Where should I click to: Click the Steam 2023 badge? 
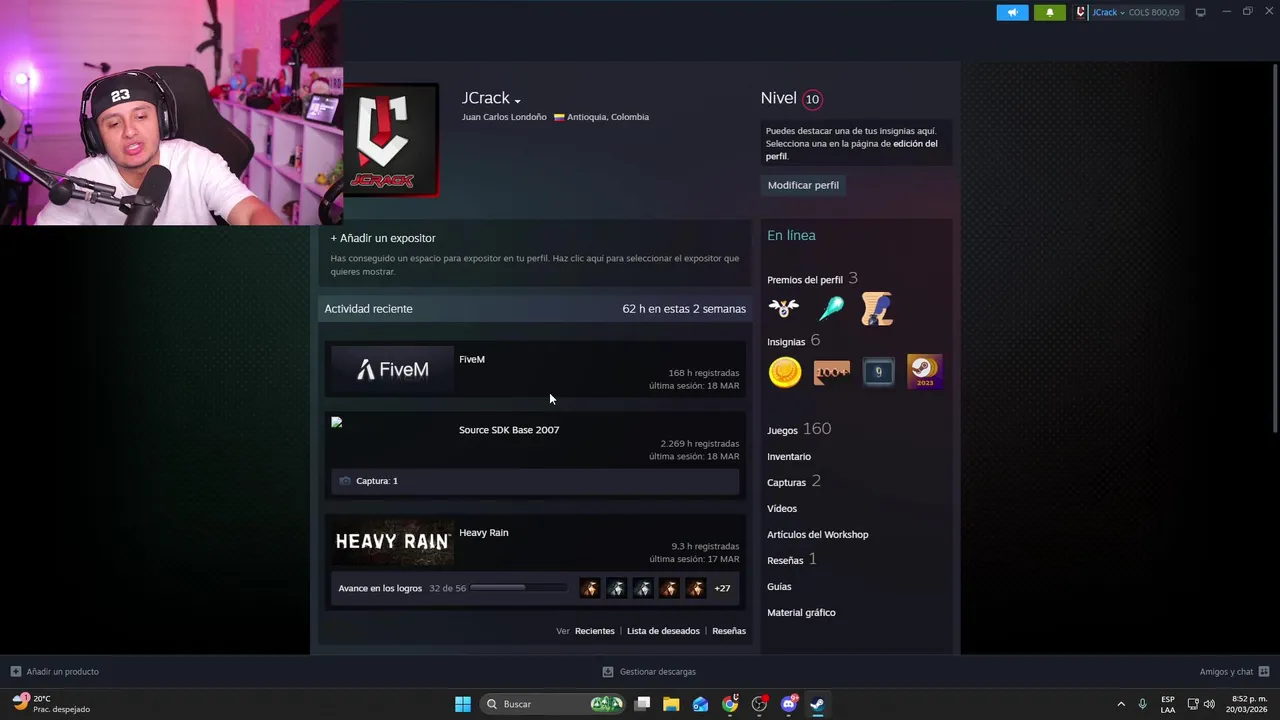point(924,372)
